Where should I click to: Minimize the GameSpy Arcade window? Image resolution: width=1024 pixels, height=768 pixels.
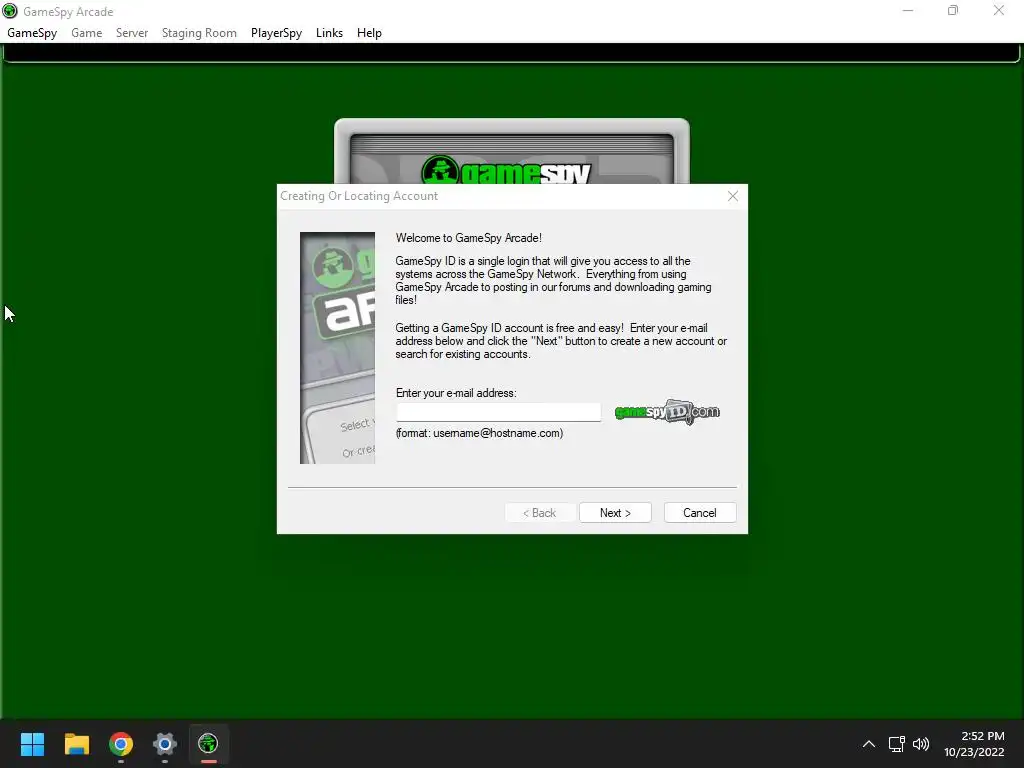(x=908, y=10)
